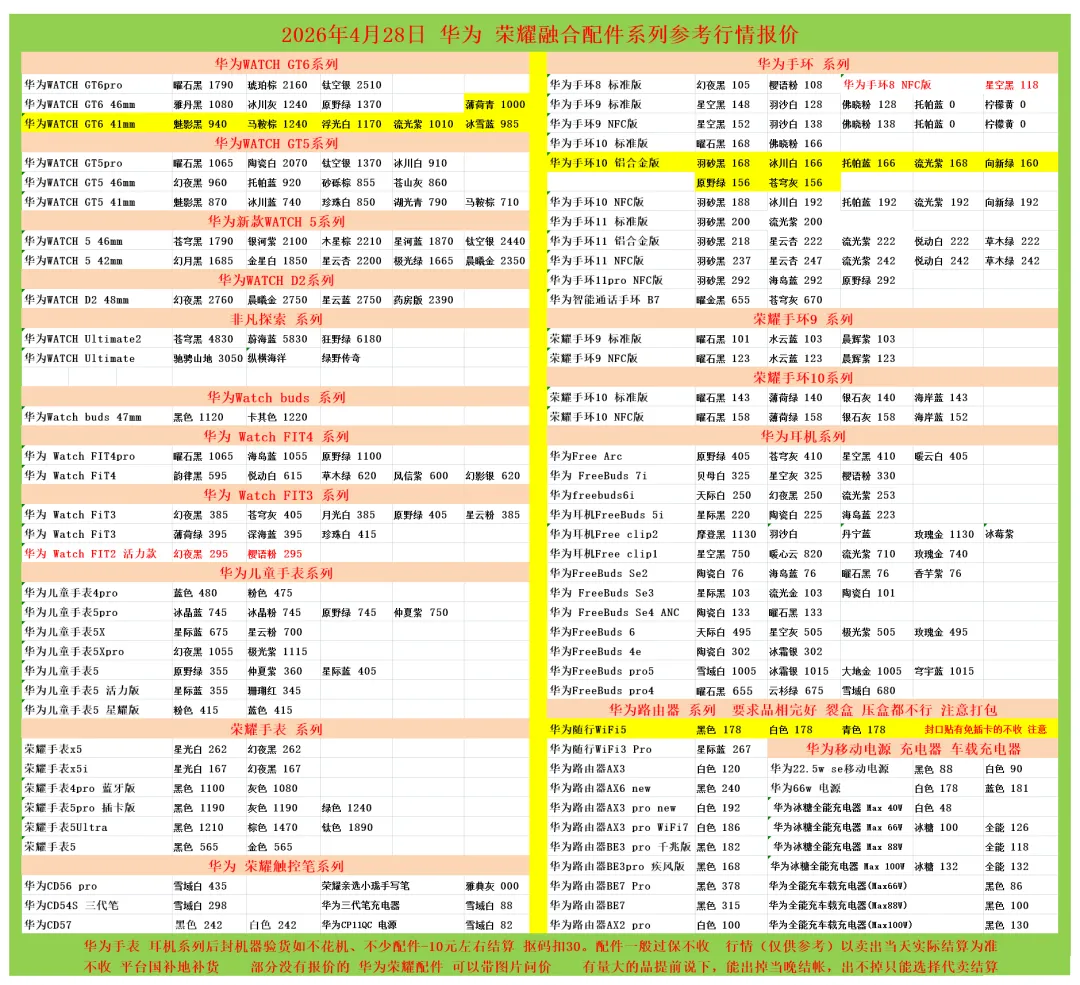Select the "非凡探索 系列" section header

pyautogui.click(x=276, y=319)
